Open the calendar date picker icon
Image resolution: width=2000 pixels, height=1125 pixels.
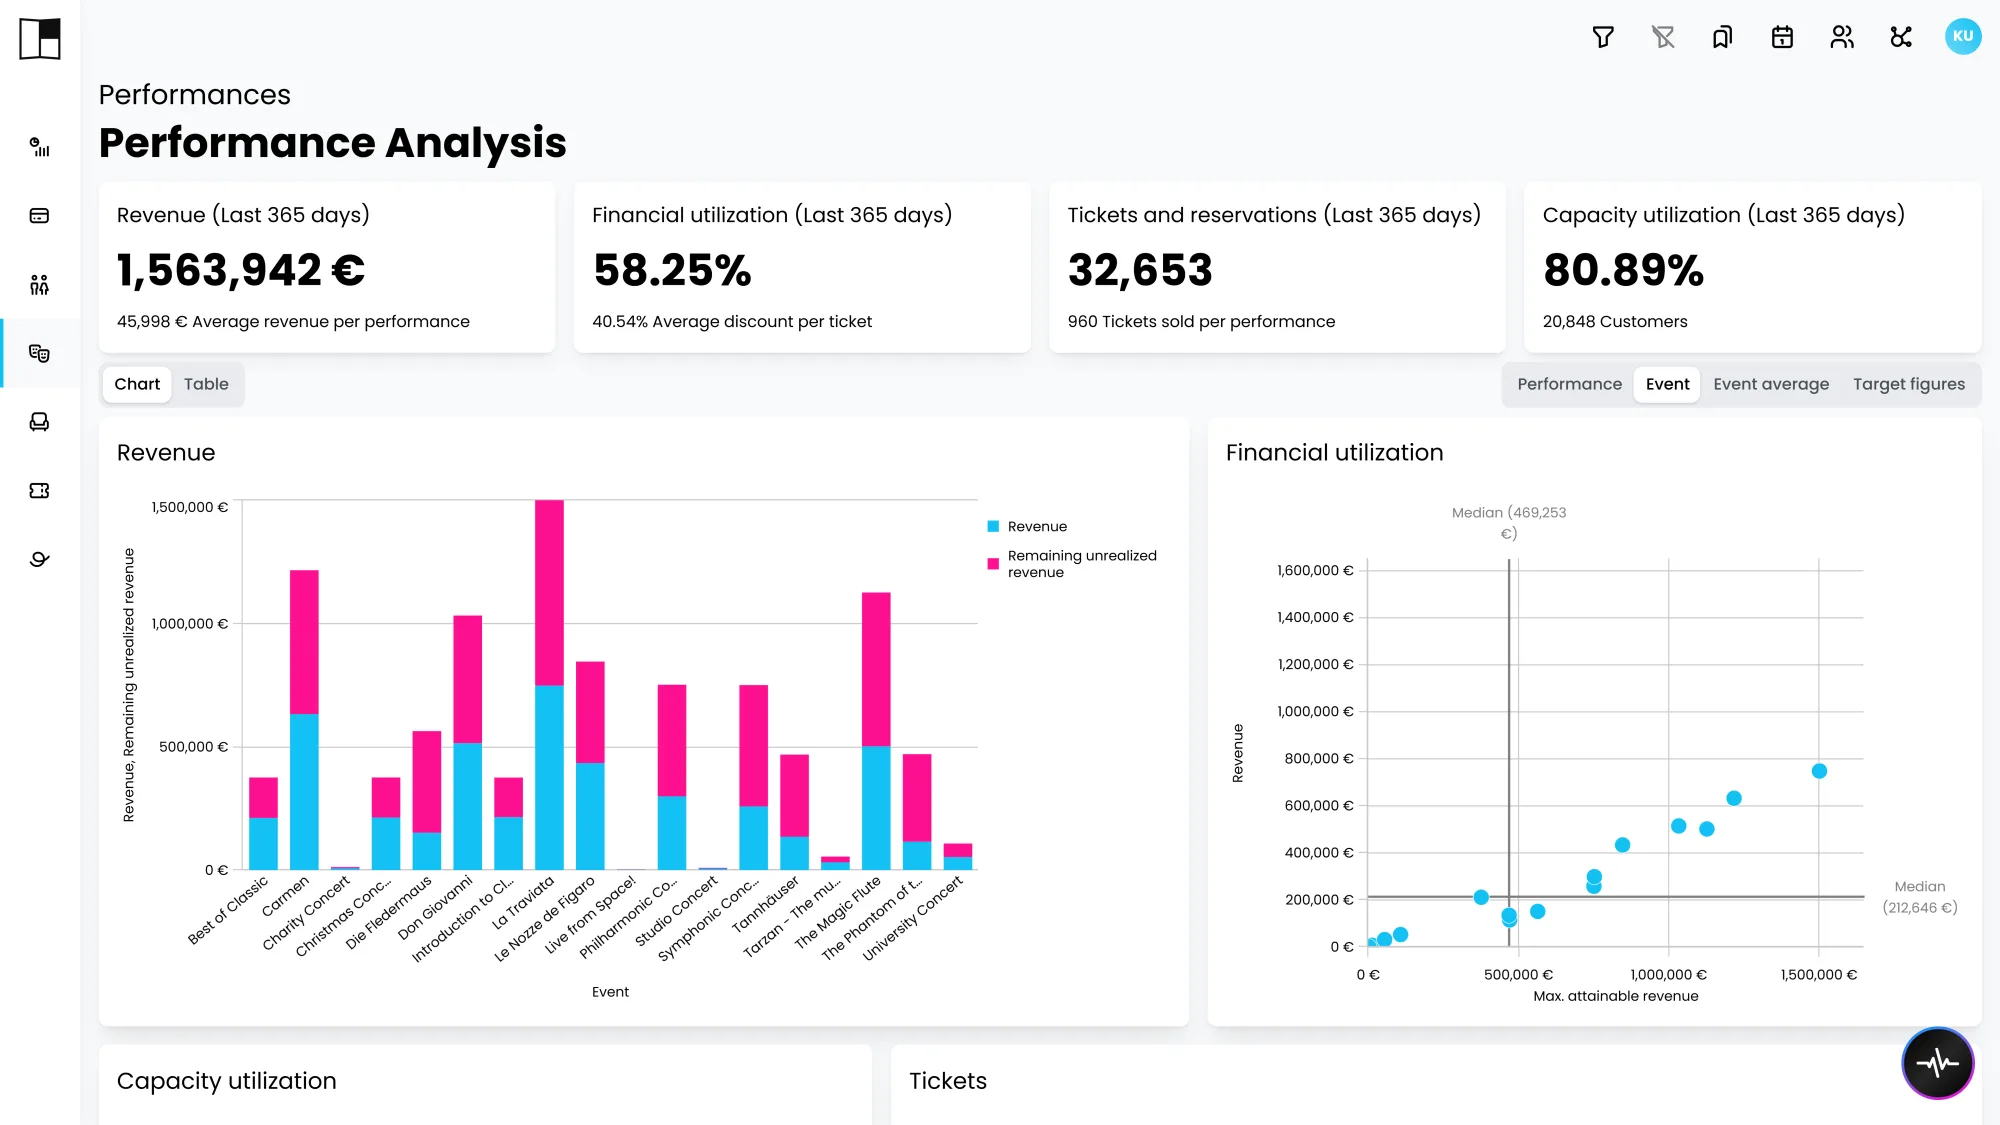[x=1782, y=37]
